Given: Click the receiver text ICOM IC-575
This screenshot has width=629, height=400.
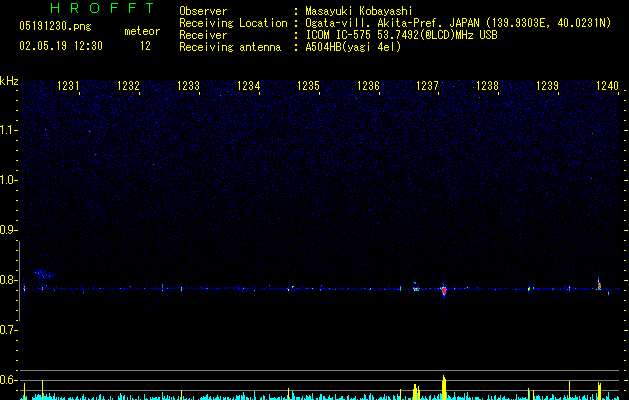Looking at the screenshot, I should pyautogui.click(x=339, y=35).
